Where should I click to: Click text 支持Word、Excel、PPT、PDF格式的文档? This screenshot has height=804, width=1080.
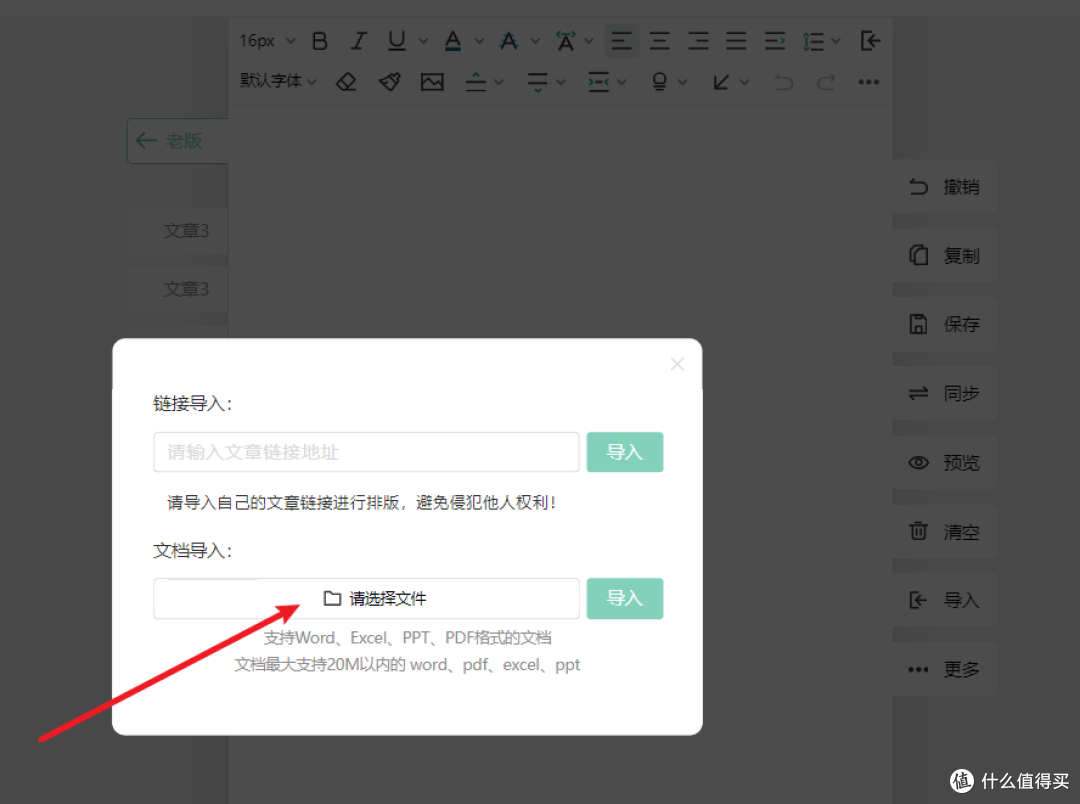(x=408, y=638)
